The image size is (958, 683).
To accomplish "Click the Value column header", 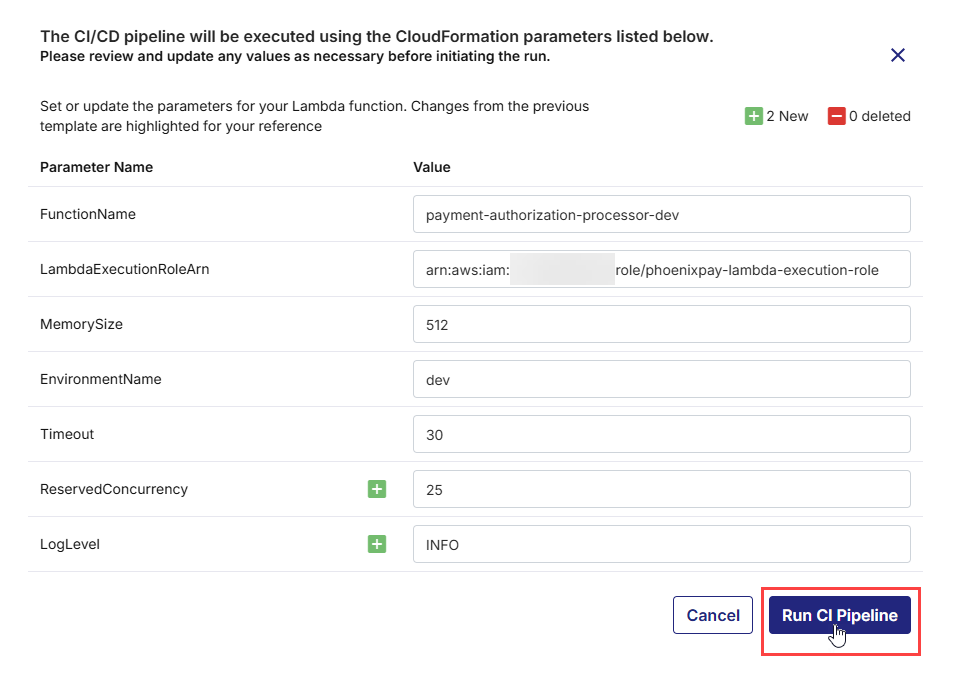I will click(x=432, y=167).
